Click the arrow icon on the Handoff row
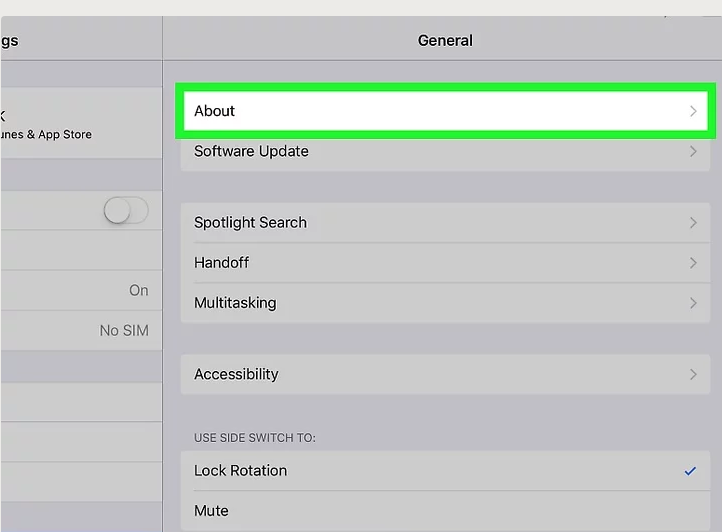The height and width of the screenshot is (532, 722). click(693, 263)
